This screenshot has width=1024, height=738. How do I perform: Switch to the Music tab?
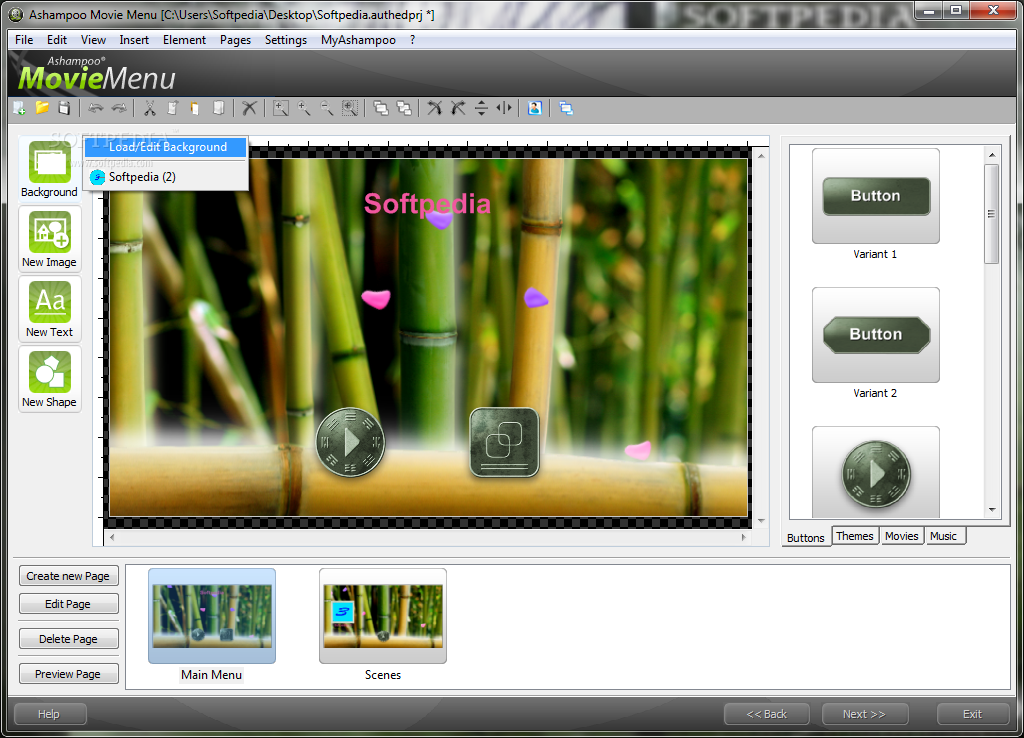coord(943,536)
